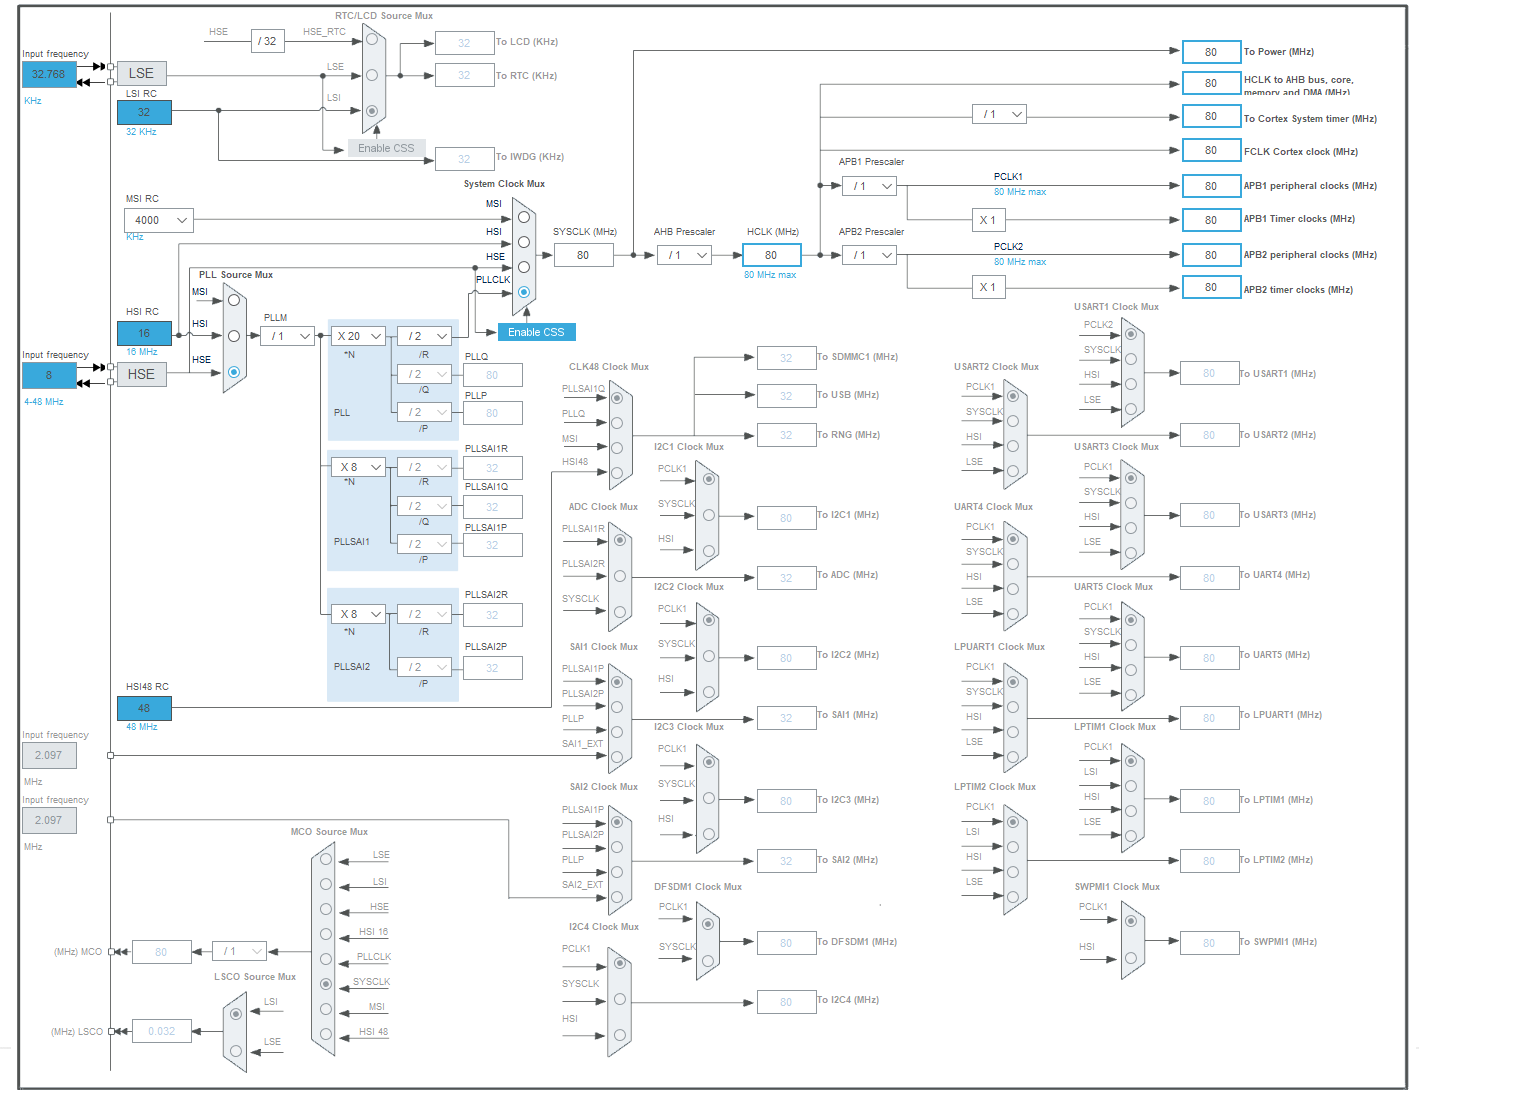Open the PLLSAI2 X 8 multiplier dropdown

coord(359,614)
